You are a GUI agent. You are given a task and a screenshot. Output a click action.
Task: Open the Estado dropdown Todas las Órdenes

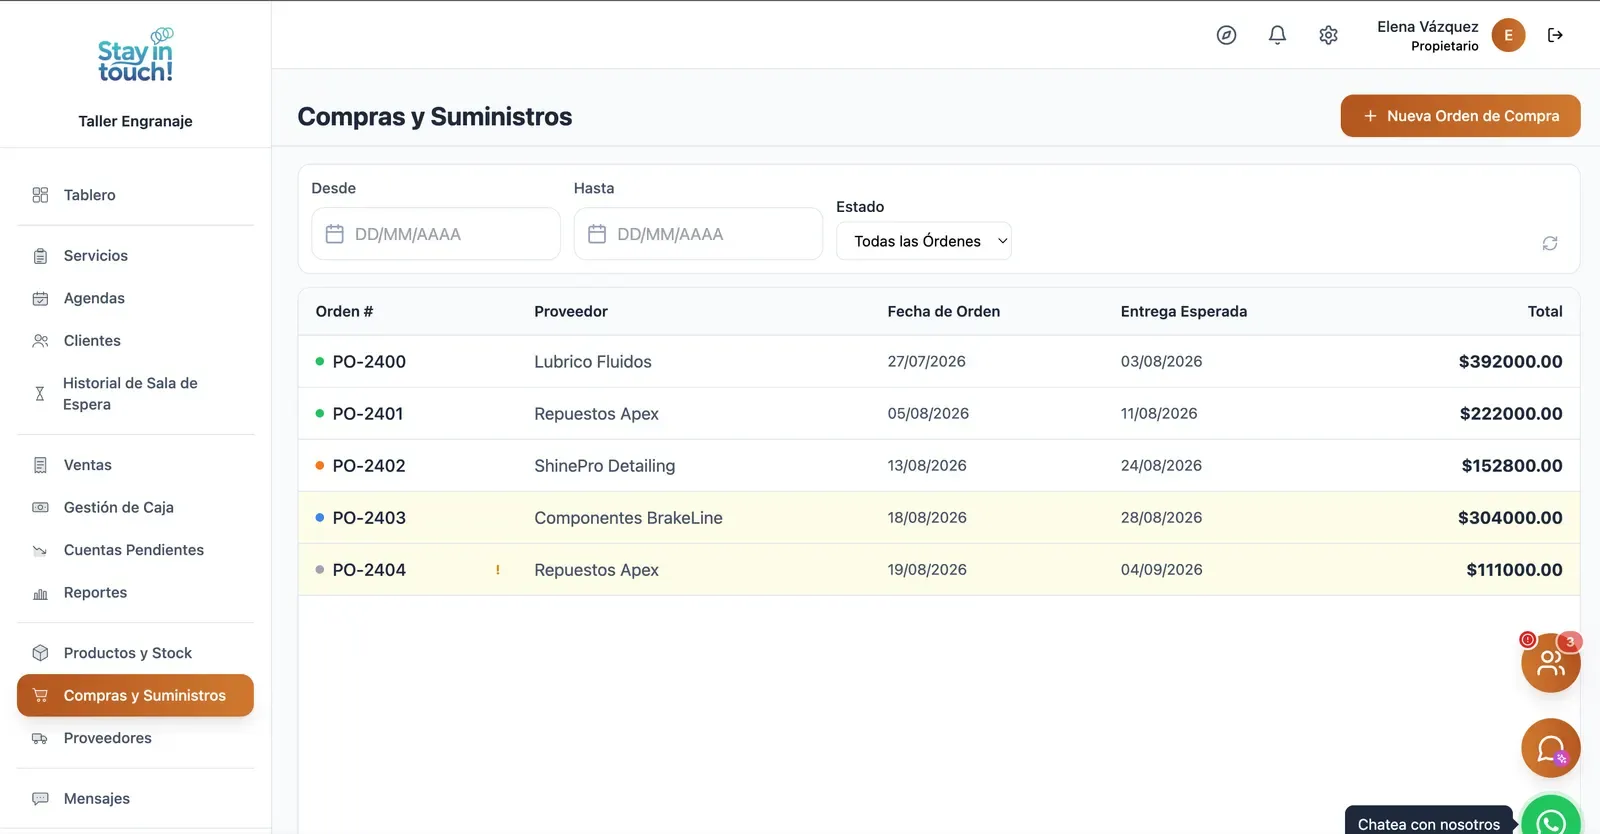[924, 241]
